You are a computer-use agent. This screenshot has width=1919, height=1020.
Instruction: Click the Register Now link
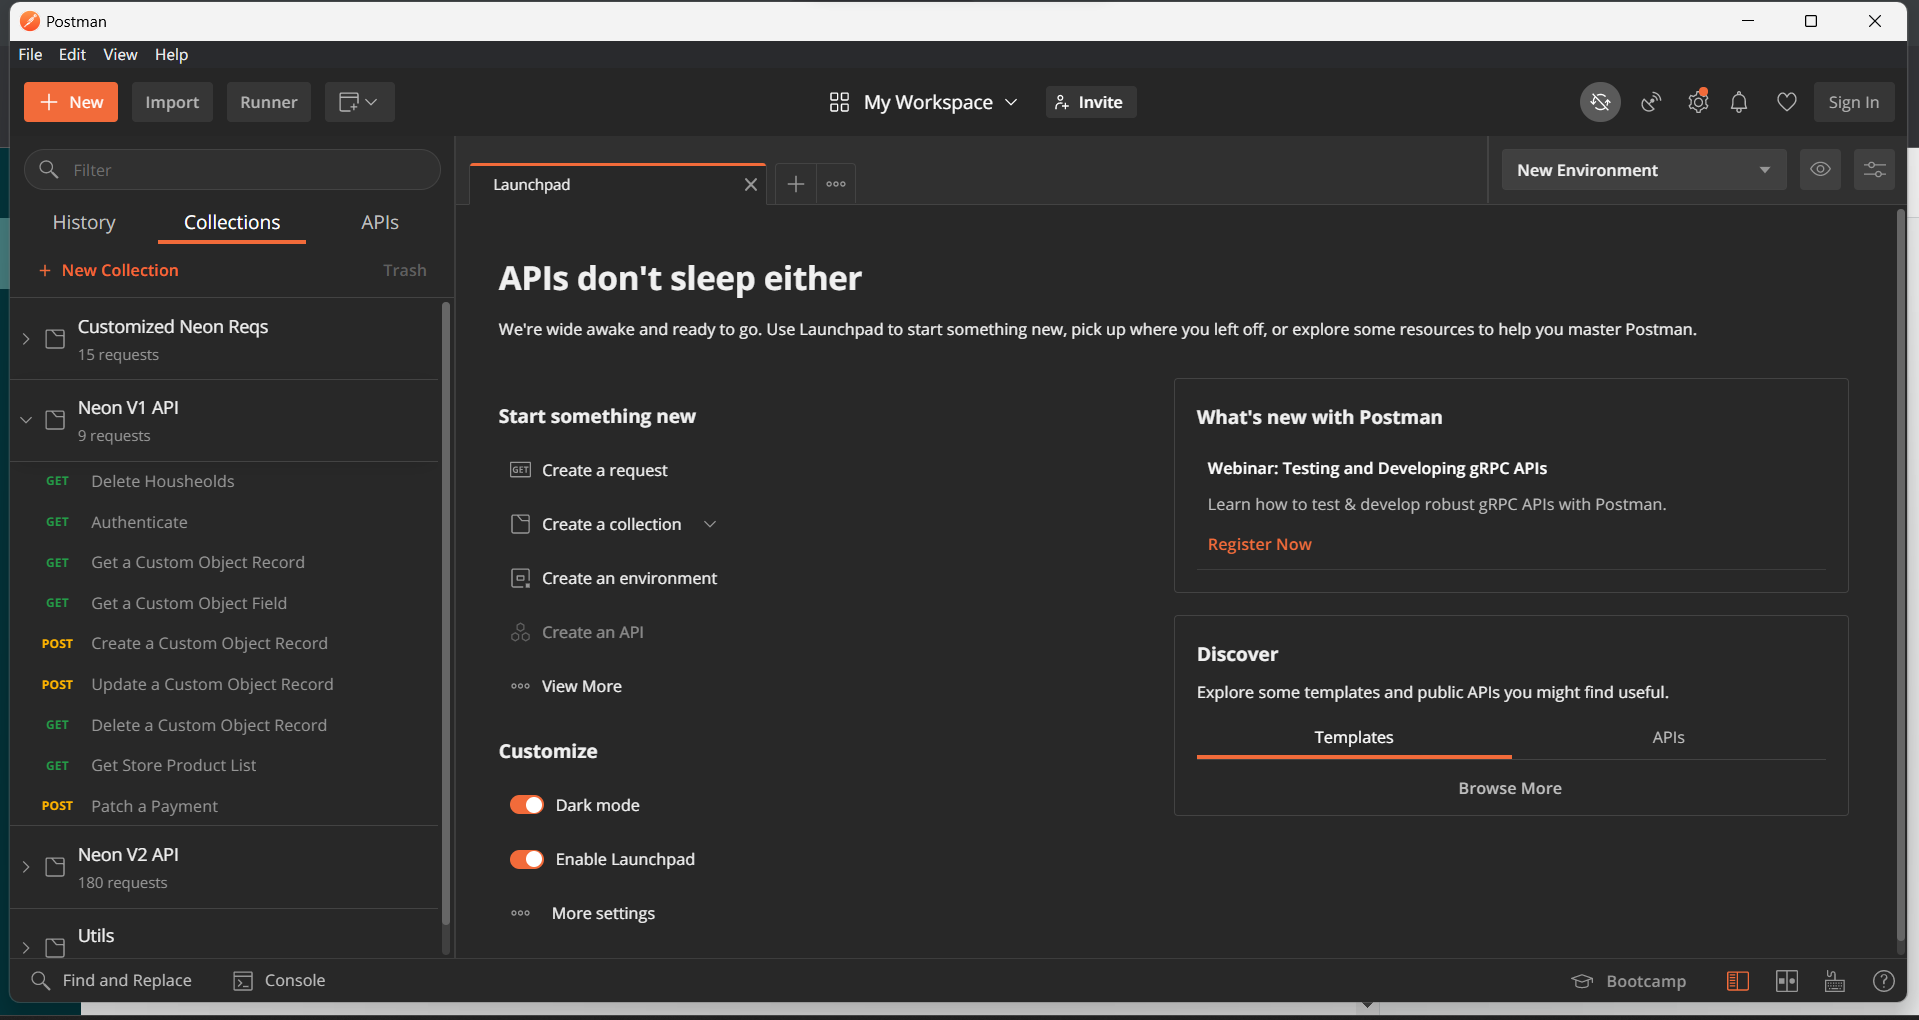tap(1259, 544)
